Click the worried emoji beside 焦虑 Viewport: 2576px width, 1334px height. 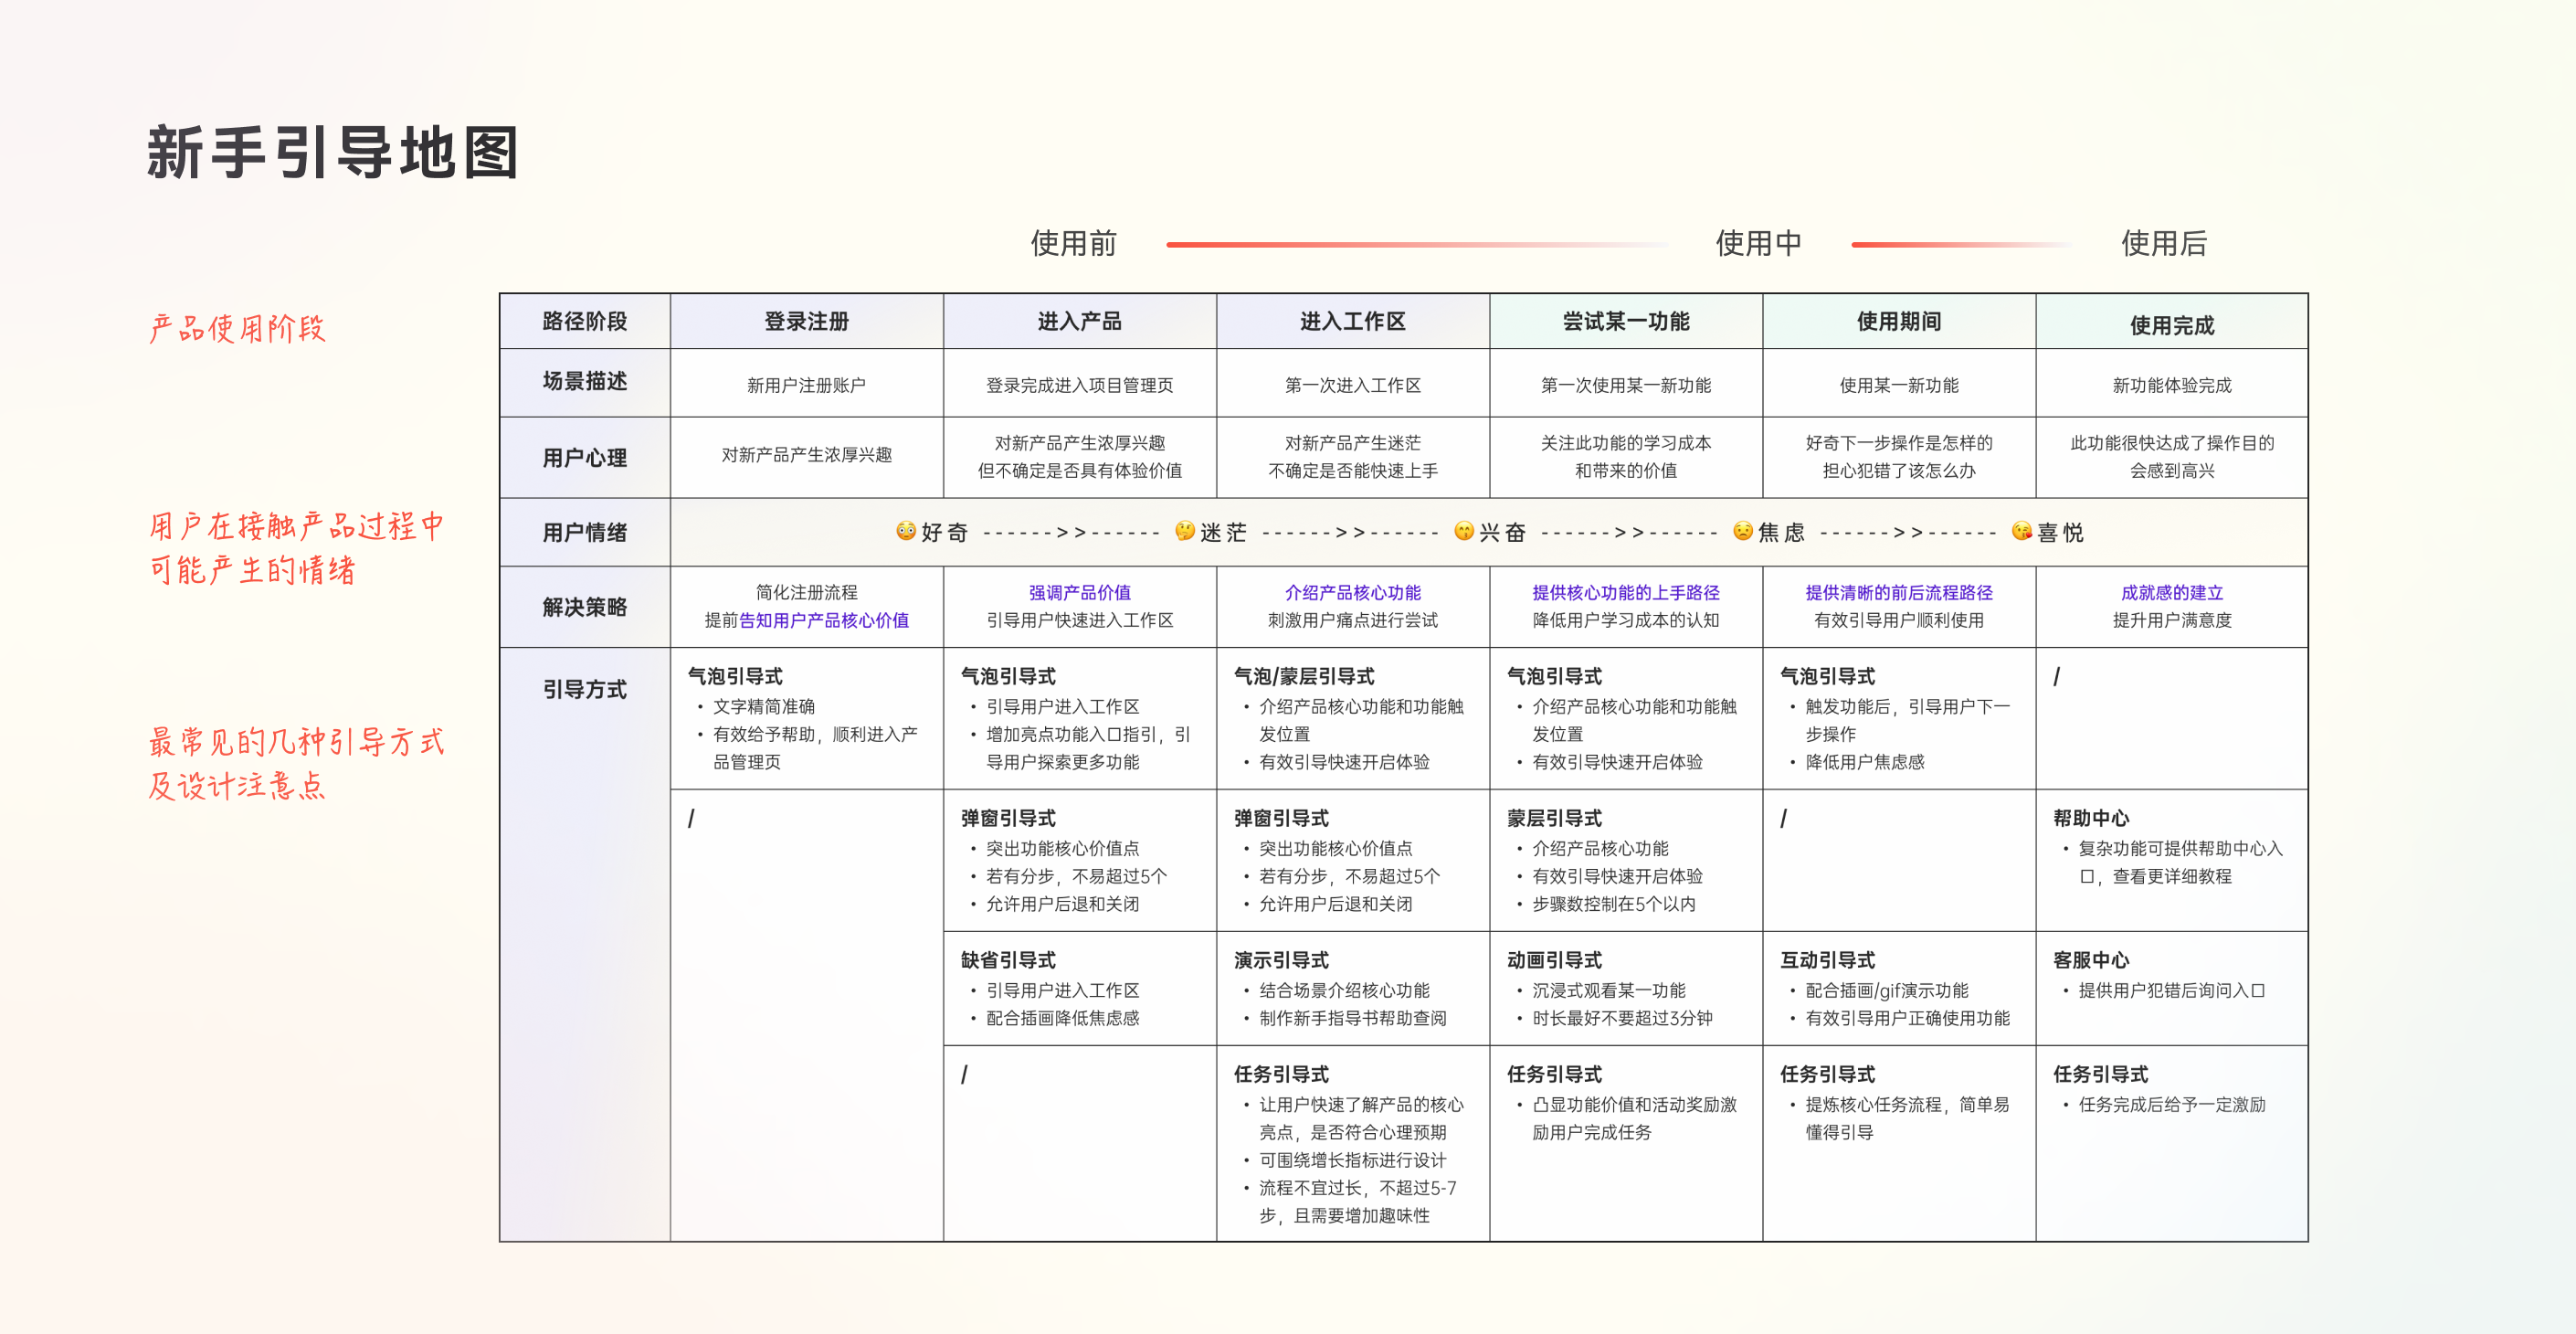(x=1743, y=531)
